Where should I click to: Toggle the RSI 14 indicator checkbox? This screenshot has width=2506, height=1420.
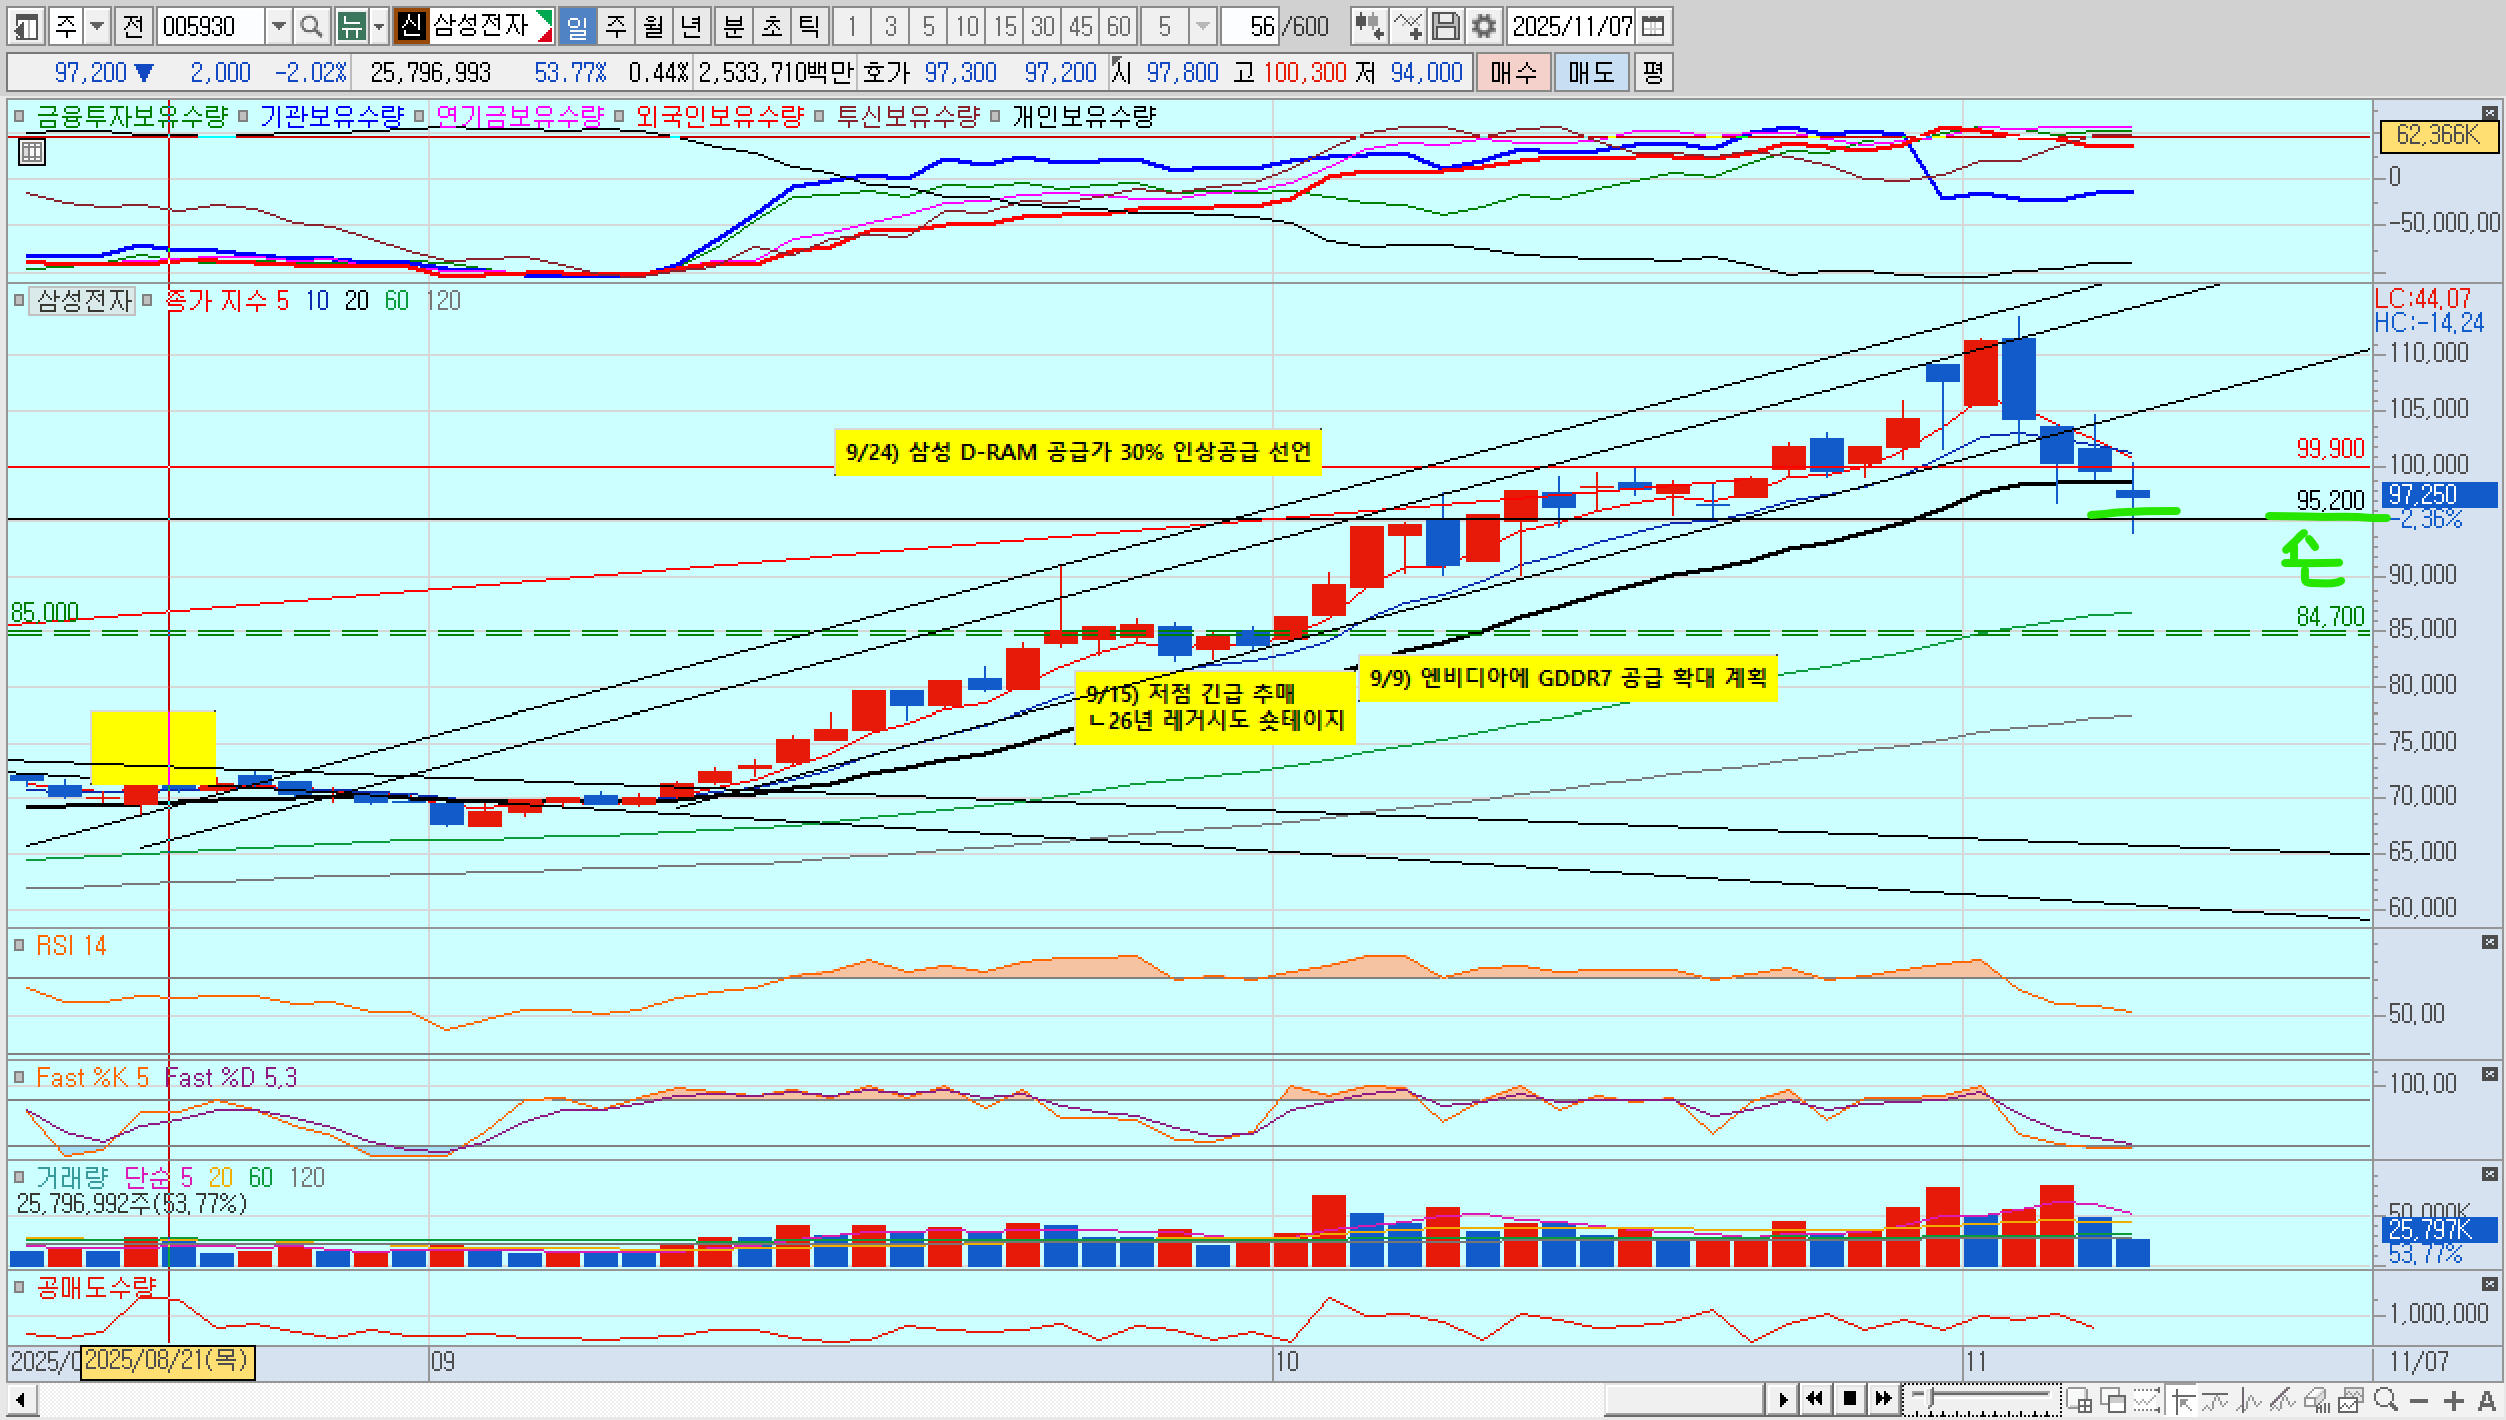tap(19, 945)
